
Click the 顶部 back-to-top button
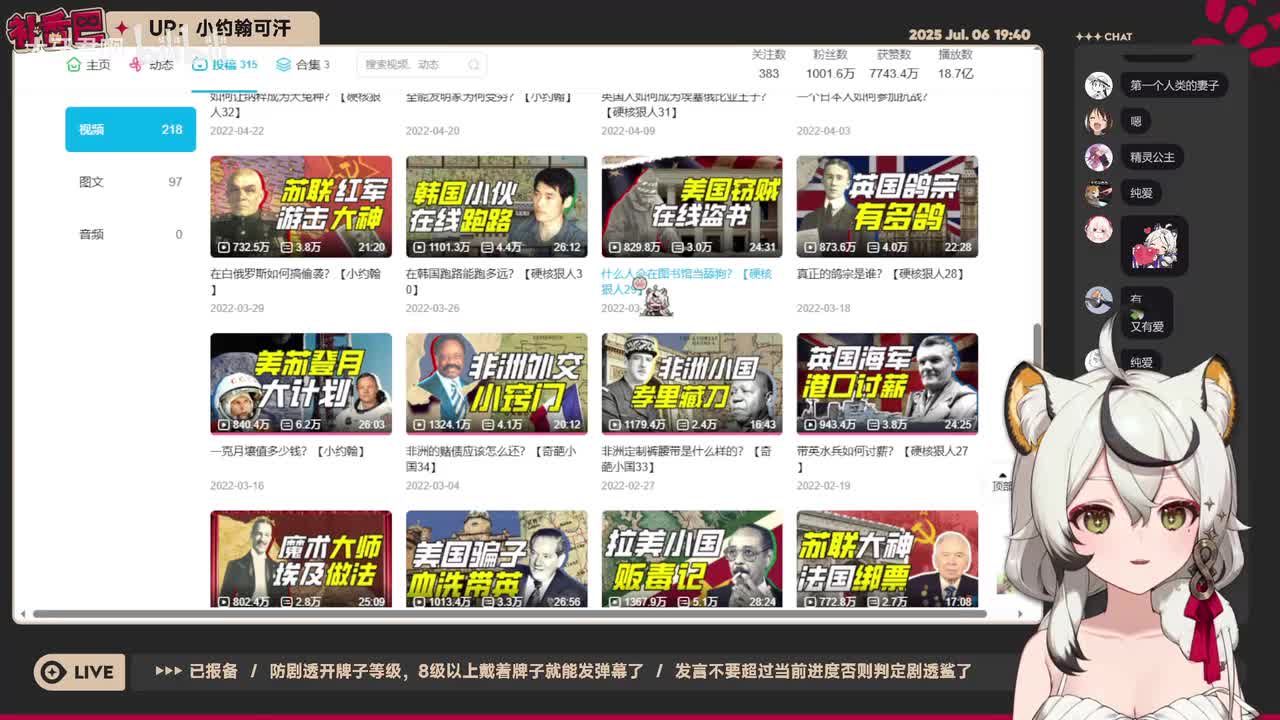click(1001, 481)
